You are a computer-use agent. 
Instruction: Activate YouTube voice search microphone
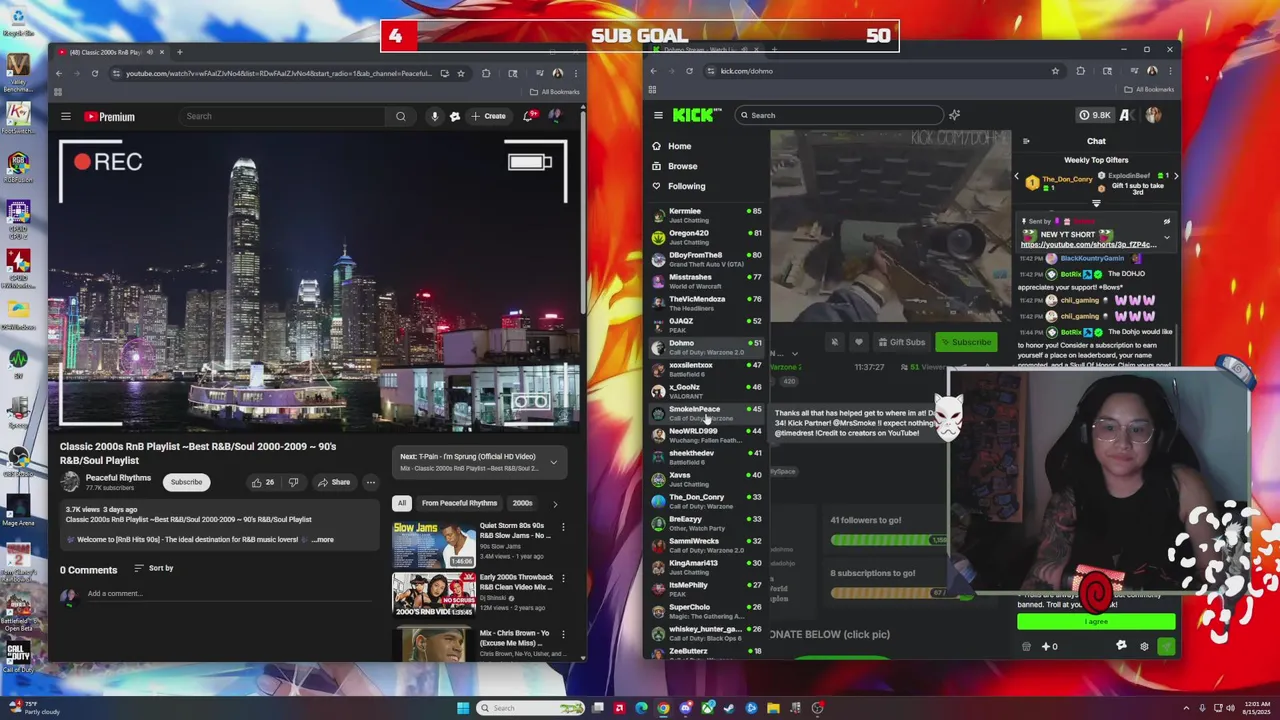click(x=434, y=116)
